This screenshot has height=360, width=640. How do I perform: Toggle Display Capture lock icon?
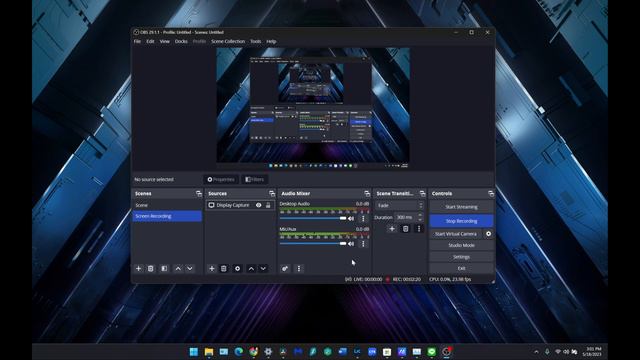(x=268, y=205)
